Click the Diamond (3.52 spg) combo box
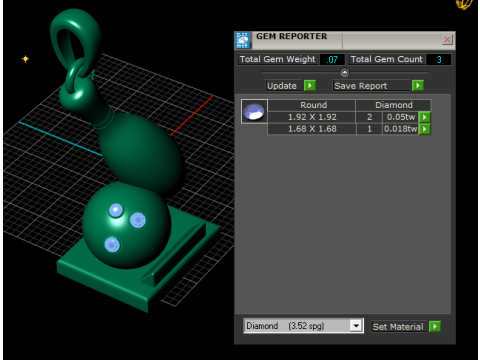The width and height of the screenshot is (480, 360). tap(303, 326)
